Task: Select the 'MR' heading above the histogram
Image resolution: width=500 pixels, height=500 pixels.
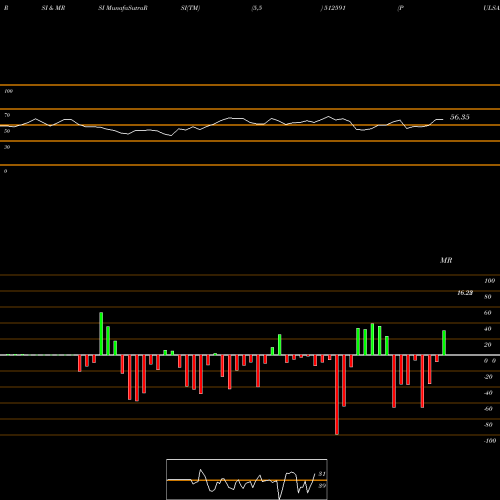Action: [446, 260]
